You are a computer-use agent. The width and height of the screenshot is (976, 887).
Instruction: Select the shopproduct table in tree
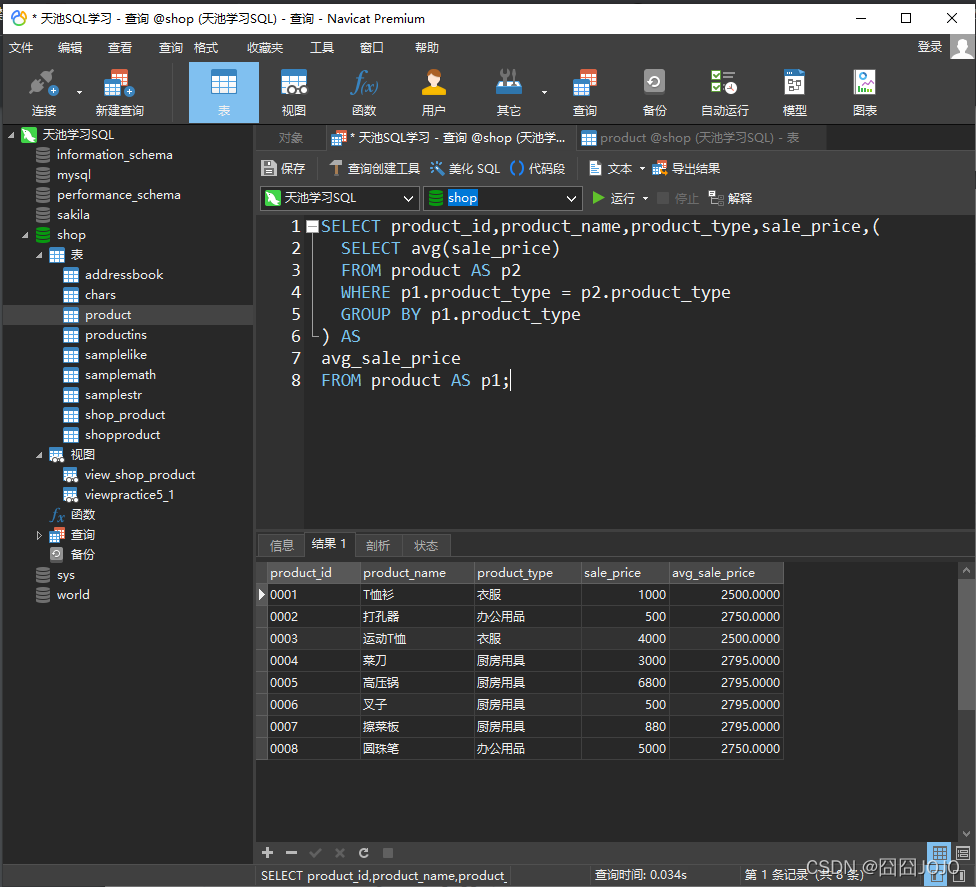(123, 435)
